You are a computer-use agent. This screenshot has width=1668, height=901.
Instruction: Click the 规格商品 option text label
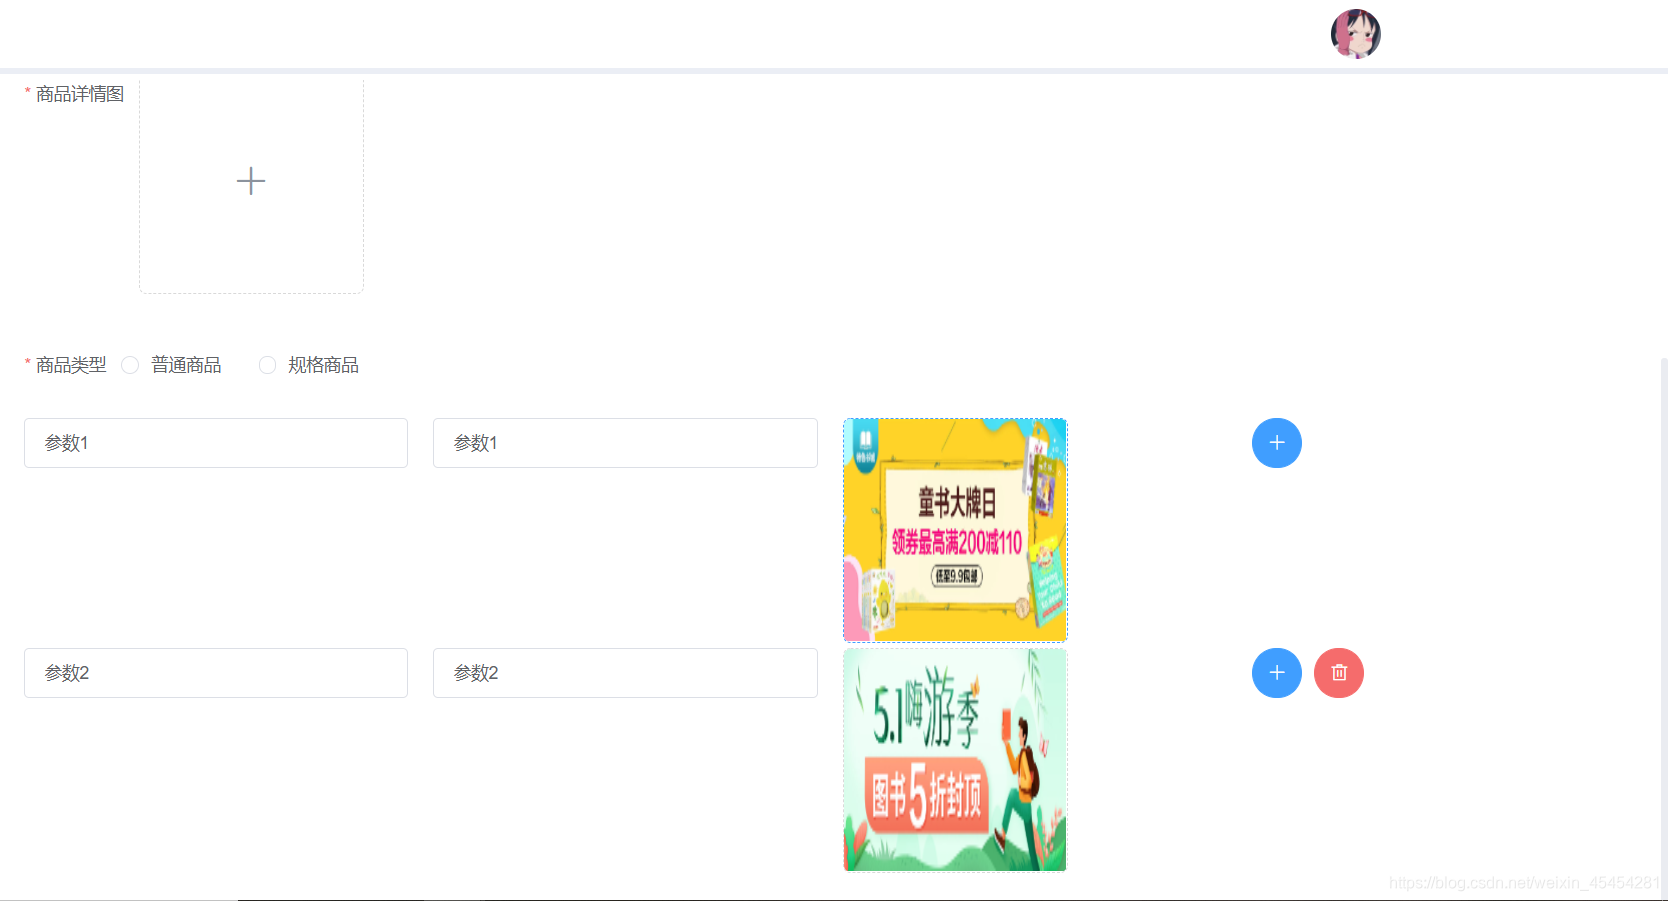tap(323, 365)
